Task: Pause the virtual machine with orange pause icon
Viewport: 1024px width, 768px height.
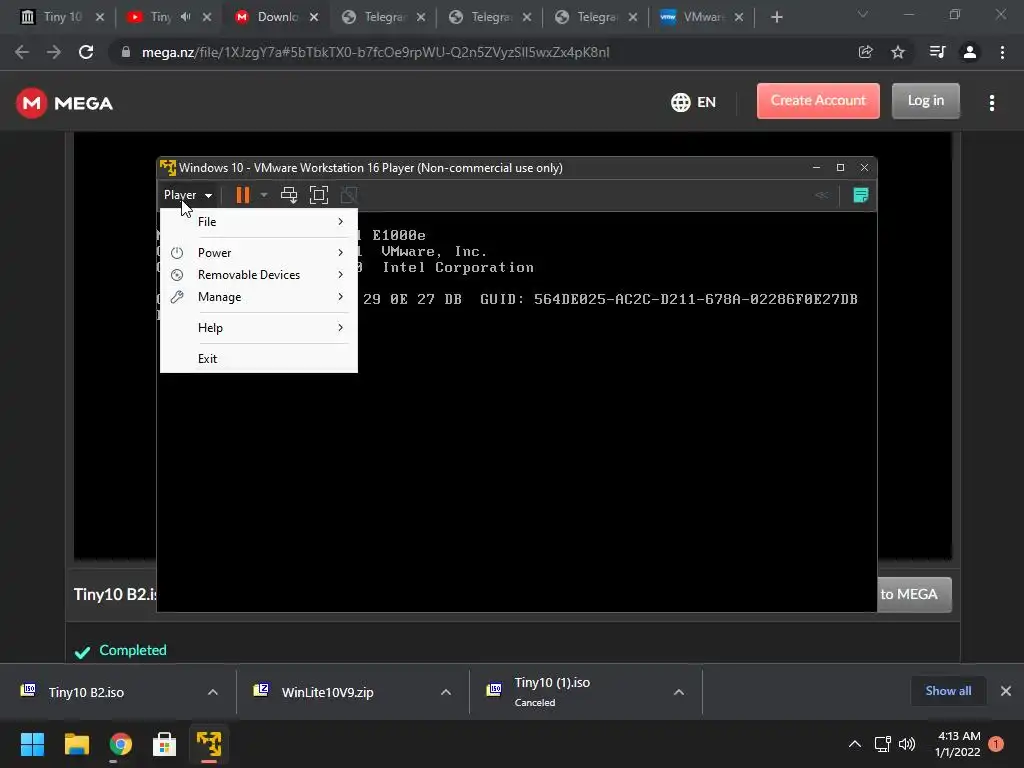Action: pos(242,195)
